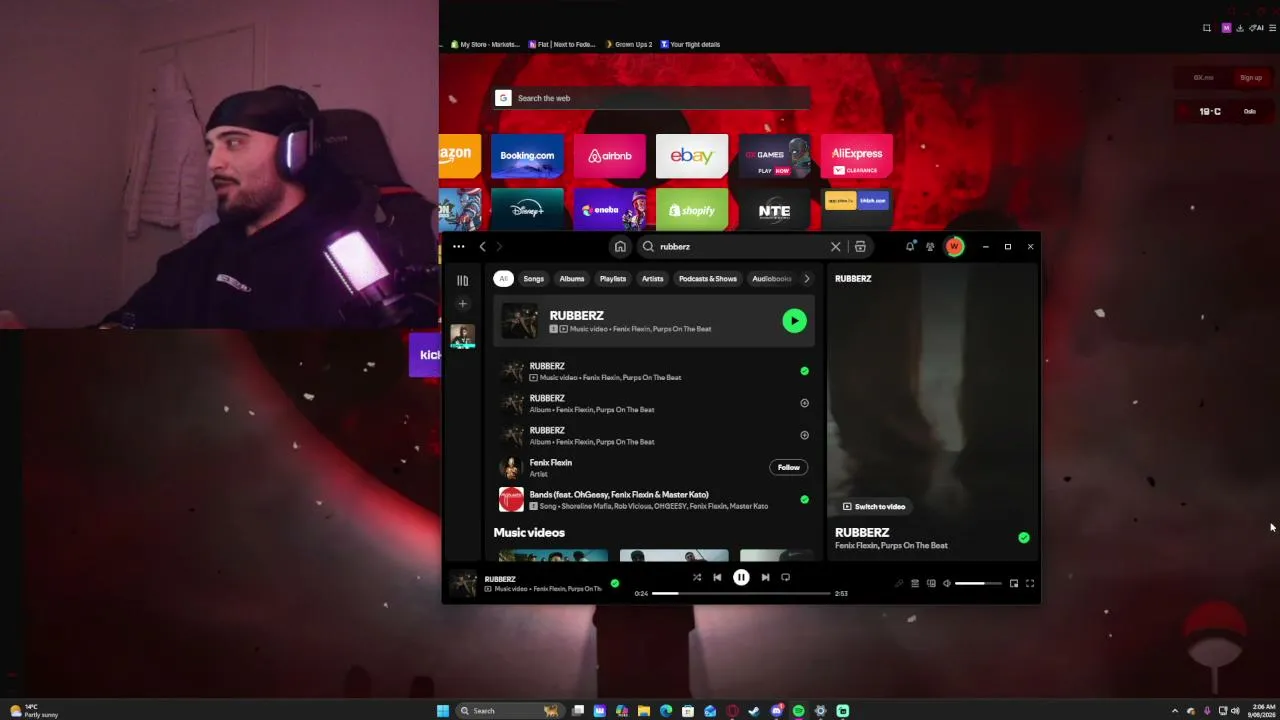Open artist link under Now Playing RUBBERZ title
The width and height of the screenshot is (1280, 720).
(891, 546)
